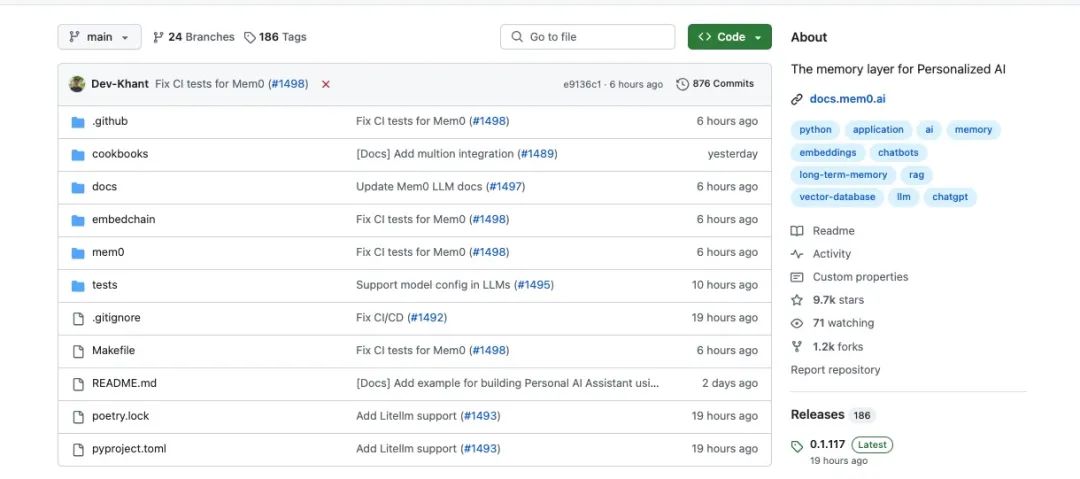1080x479 pixels.
Task: Visit the docs.mem0.ai website link
Action: (847, 99)
